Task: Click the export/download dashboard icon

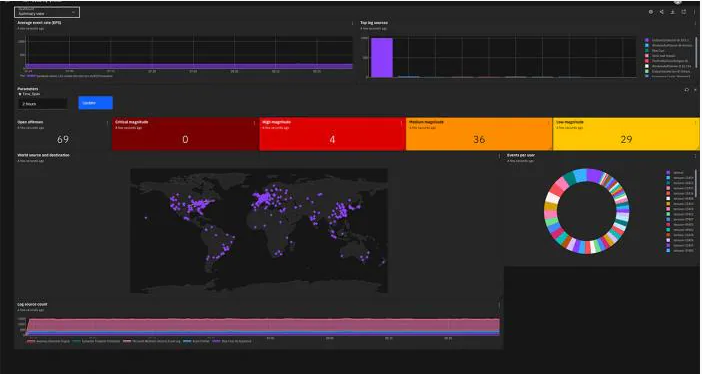Action: pyautogui.click(x=672, y=12)
